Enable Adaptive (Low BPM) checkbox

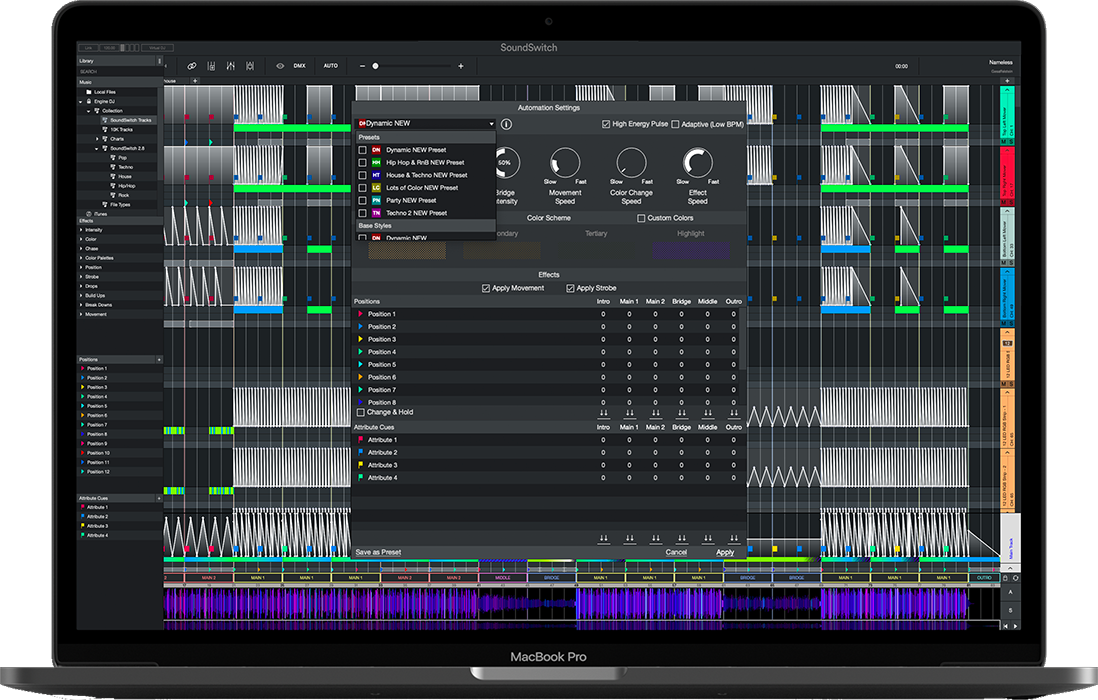coord(675,124)
